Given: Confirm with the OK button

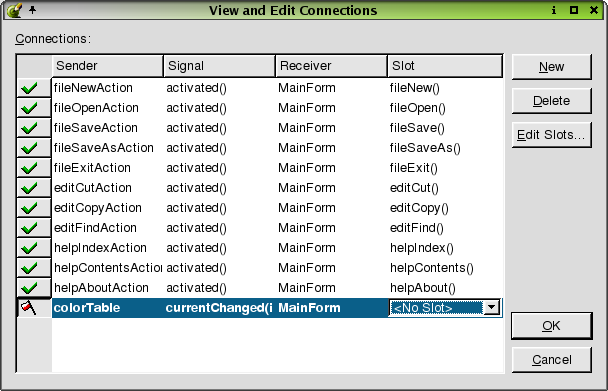Looking at the screenshot, I should click(551, 326).
